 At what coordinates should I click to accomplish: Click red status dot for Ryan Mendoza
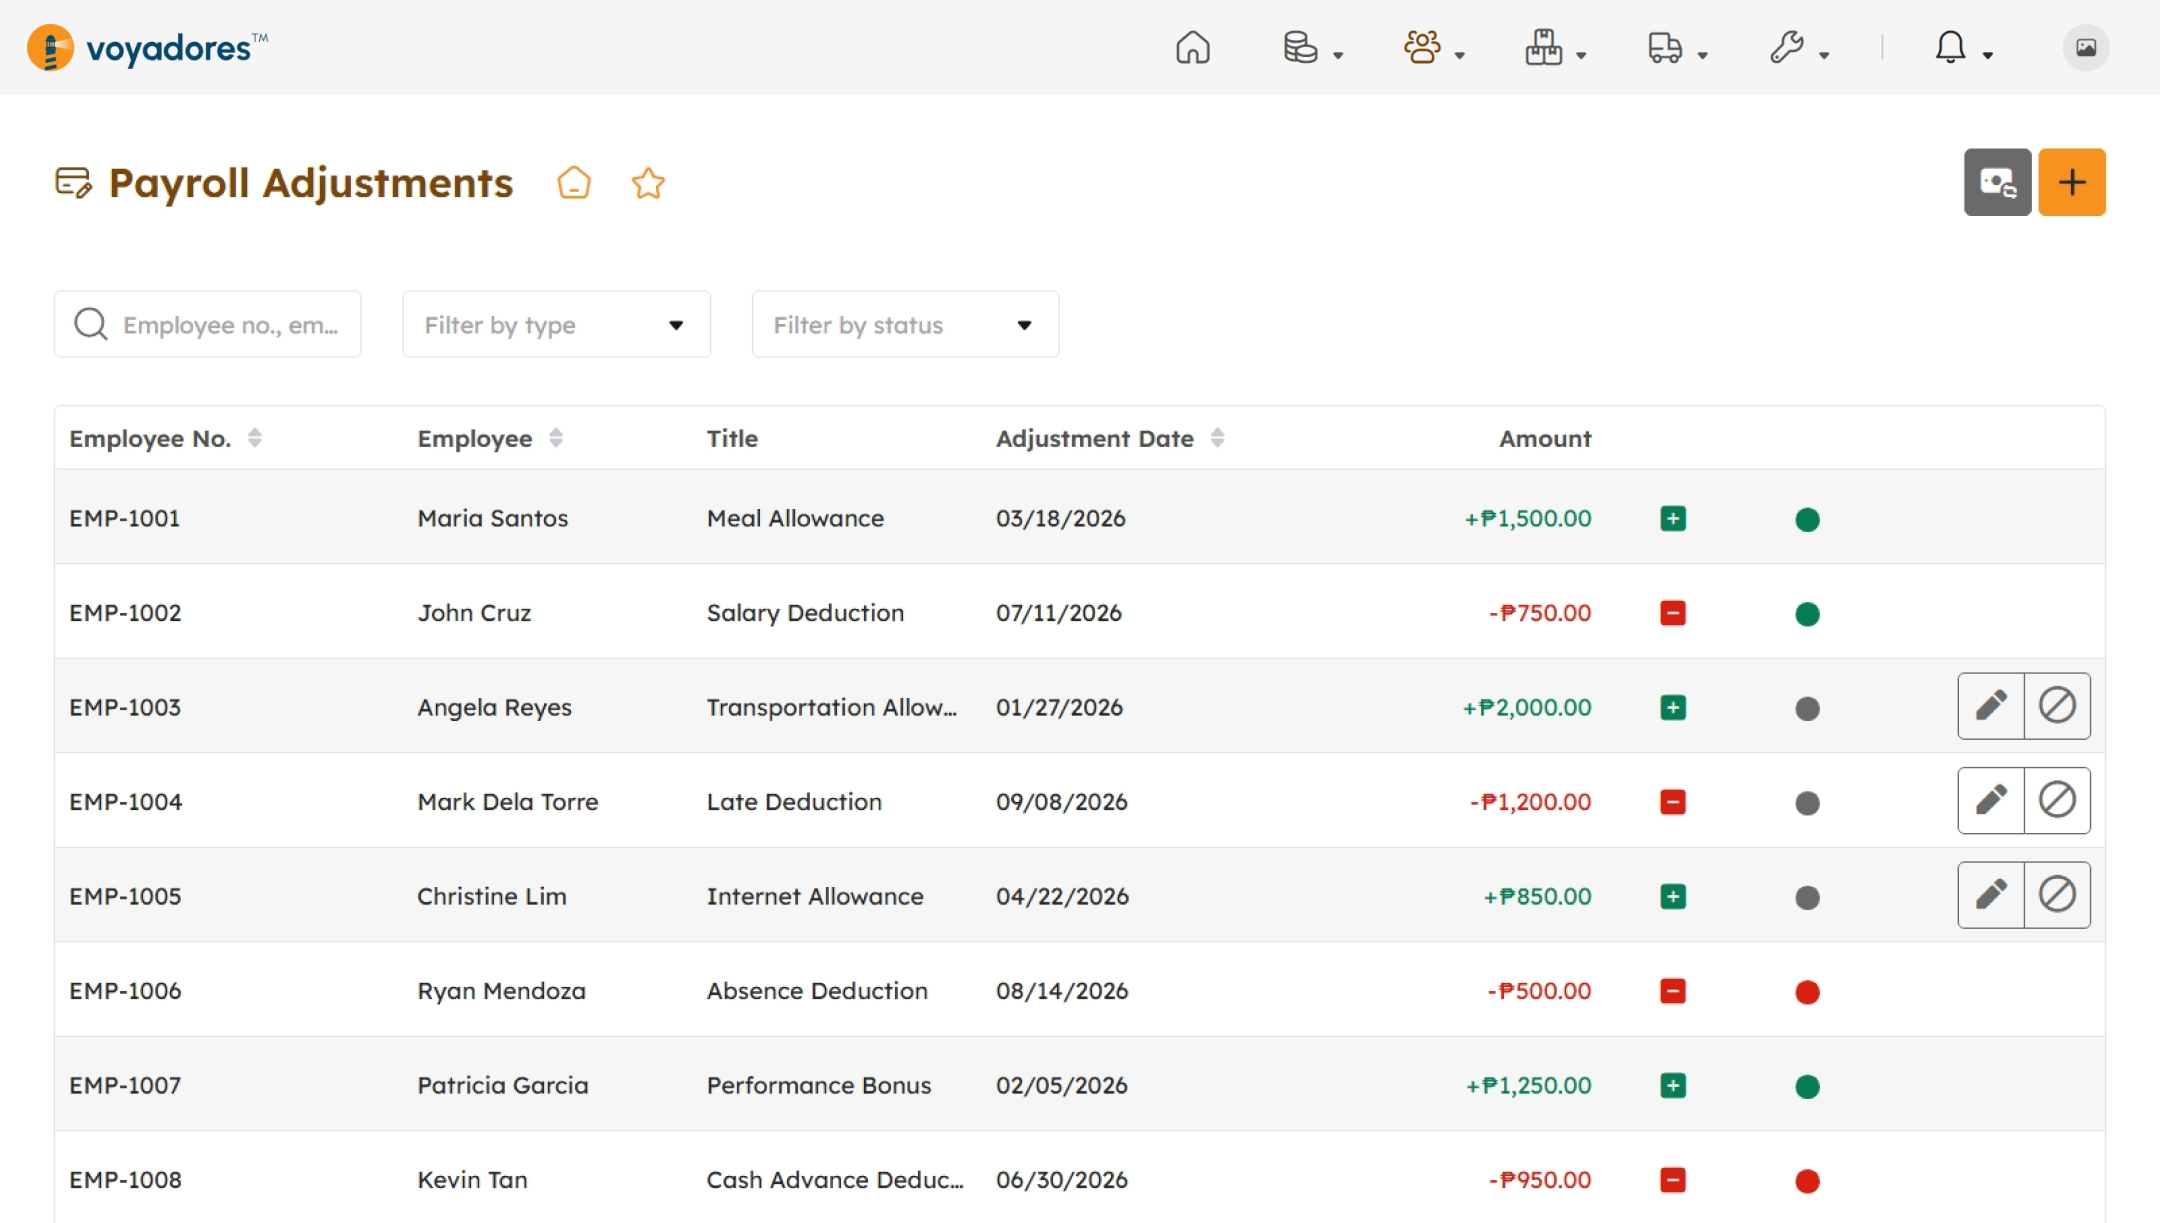tap(1807, 992)
